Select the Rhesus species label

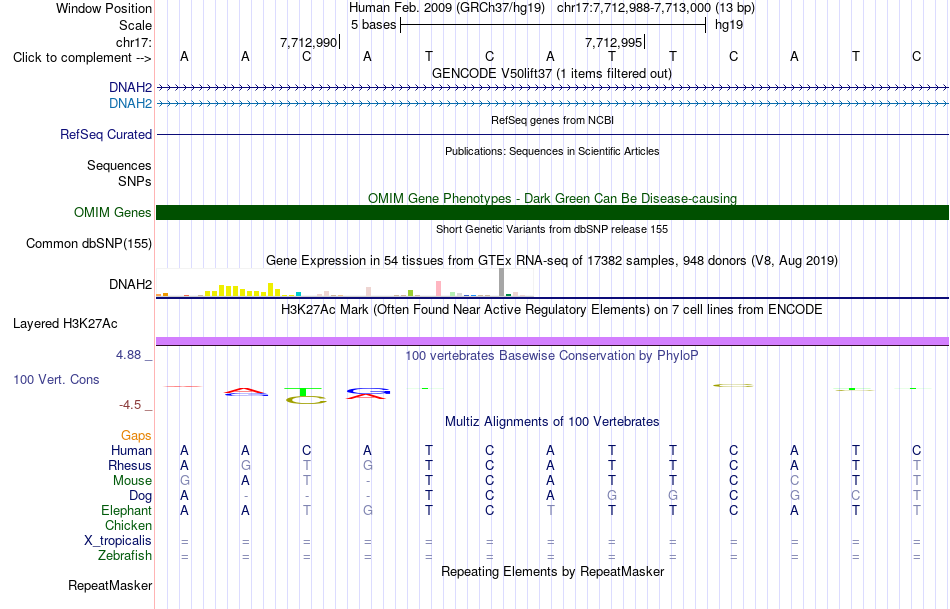pyautogui.click(x=130, y=465)
